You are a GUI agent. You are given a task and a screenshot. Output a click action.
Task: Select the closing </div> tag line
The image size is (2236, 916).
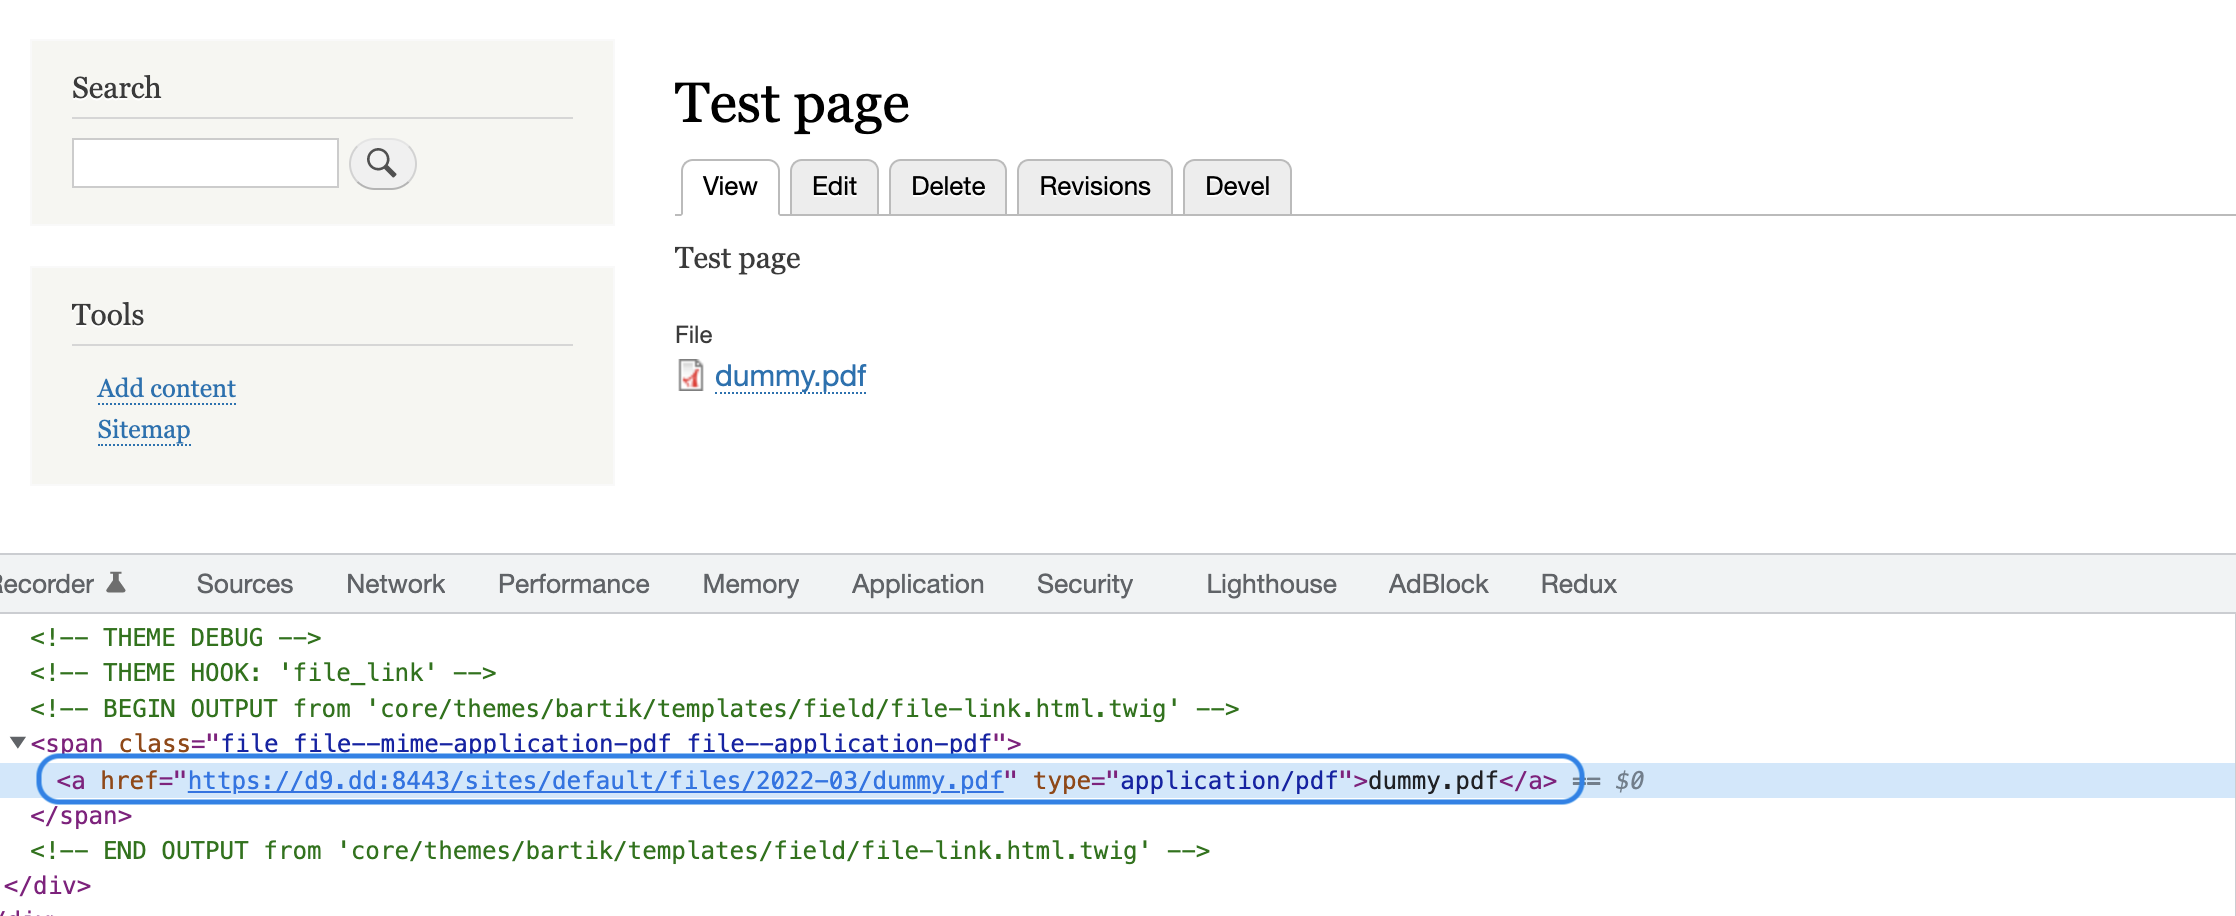(x=47, y=885)
